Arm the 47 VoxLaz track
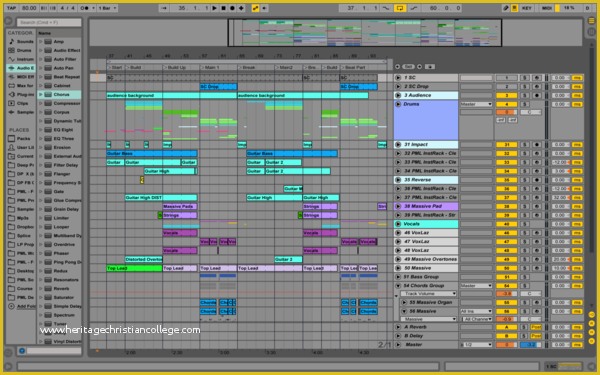The height and width of the screenshot is (375, 600). (537, 242)
